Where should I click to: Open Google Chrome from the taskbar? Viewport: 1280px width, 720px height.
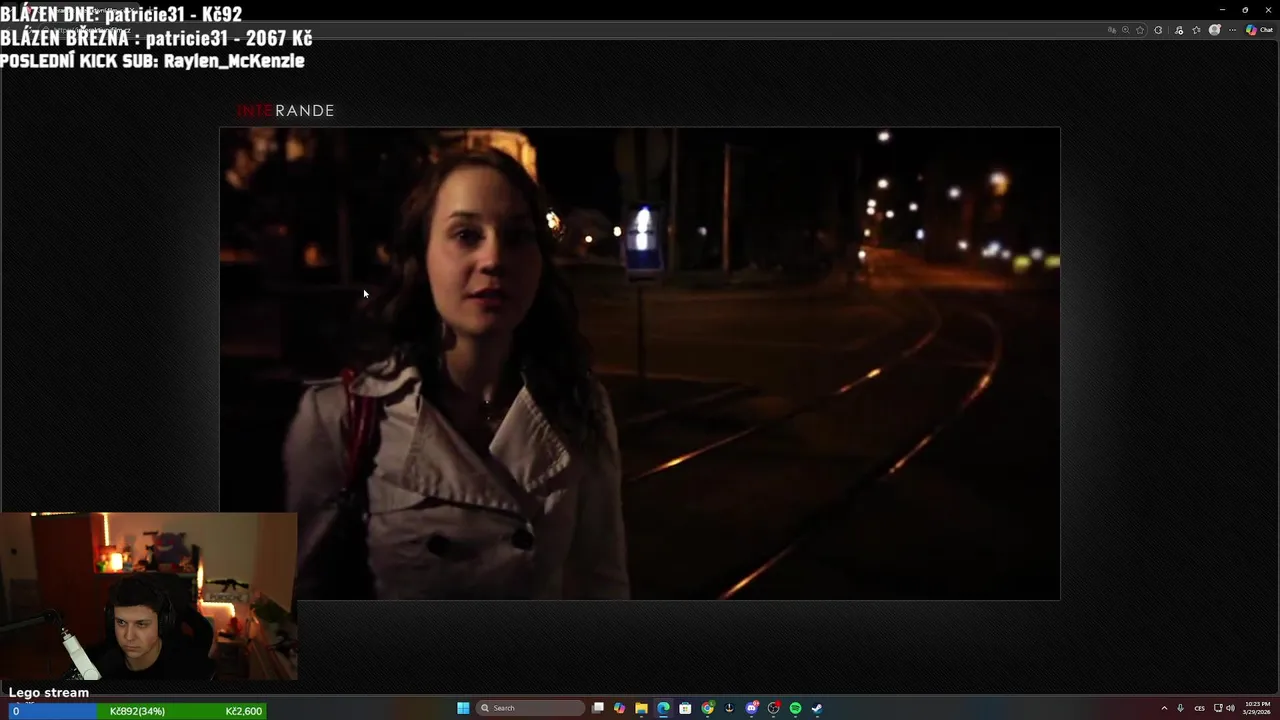tap(707, 708)
